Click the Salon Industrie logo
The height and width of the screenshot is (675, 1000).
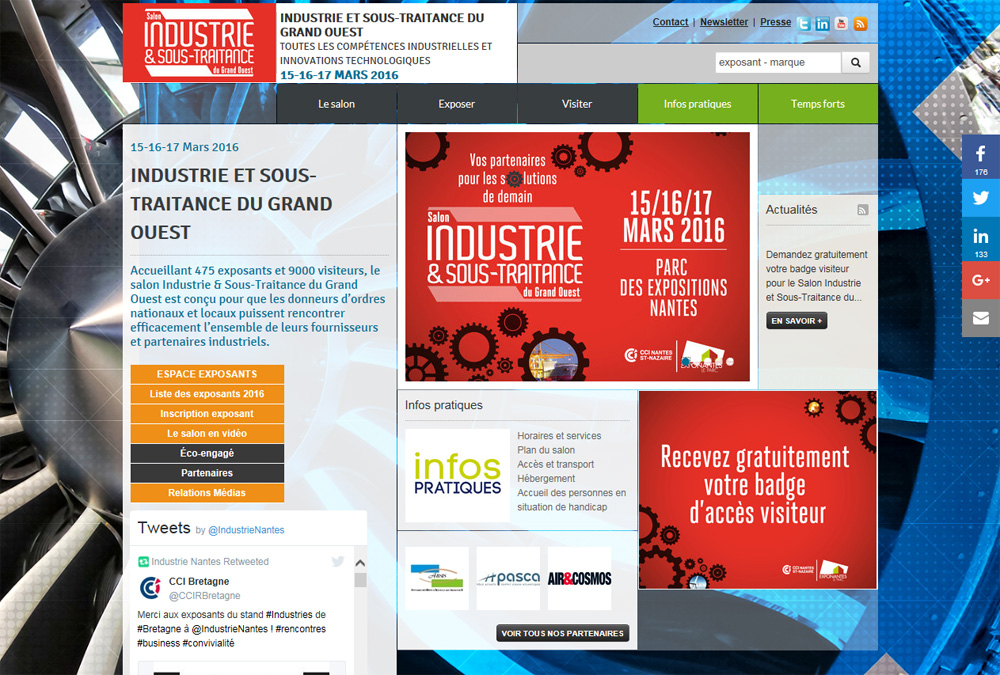(x=200, y=43)
